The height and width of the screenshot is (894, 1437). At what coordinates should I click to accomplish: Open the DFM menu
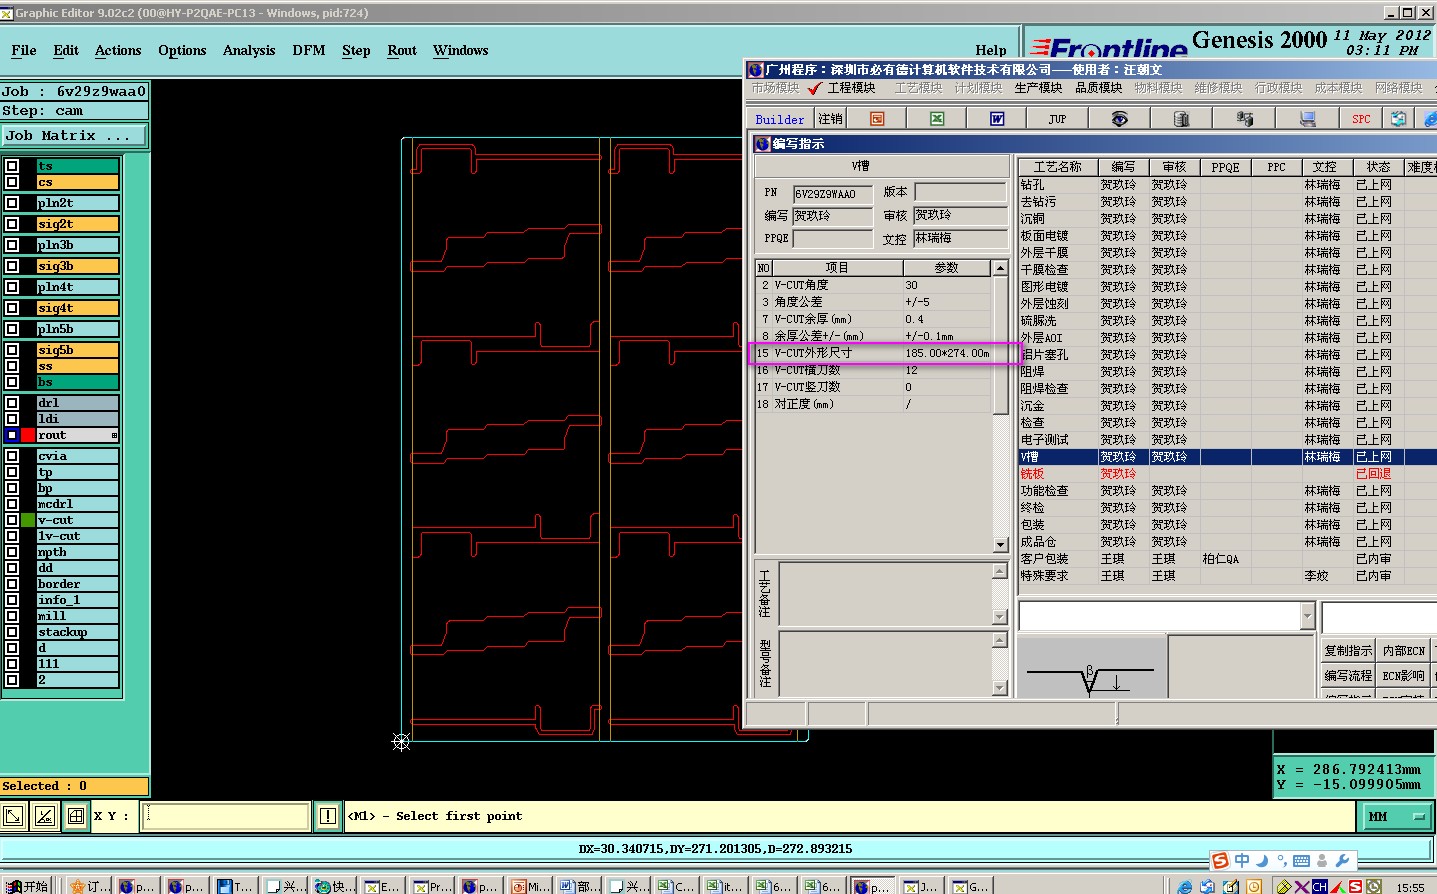click(308, 50)
